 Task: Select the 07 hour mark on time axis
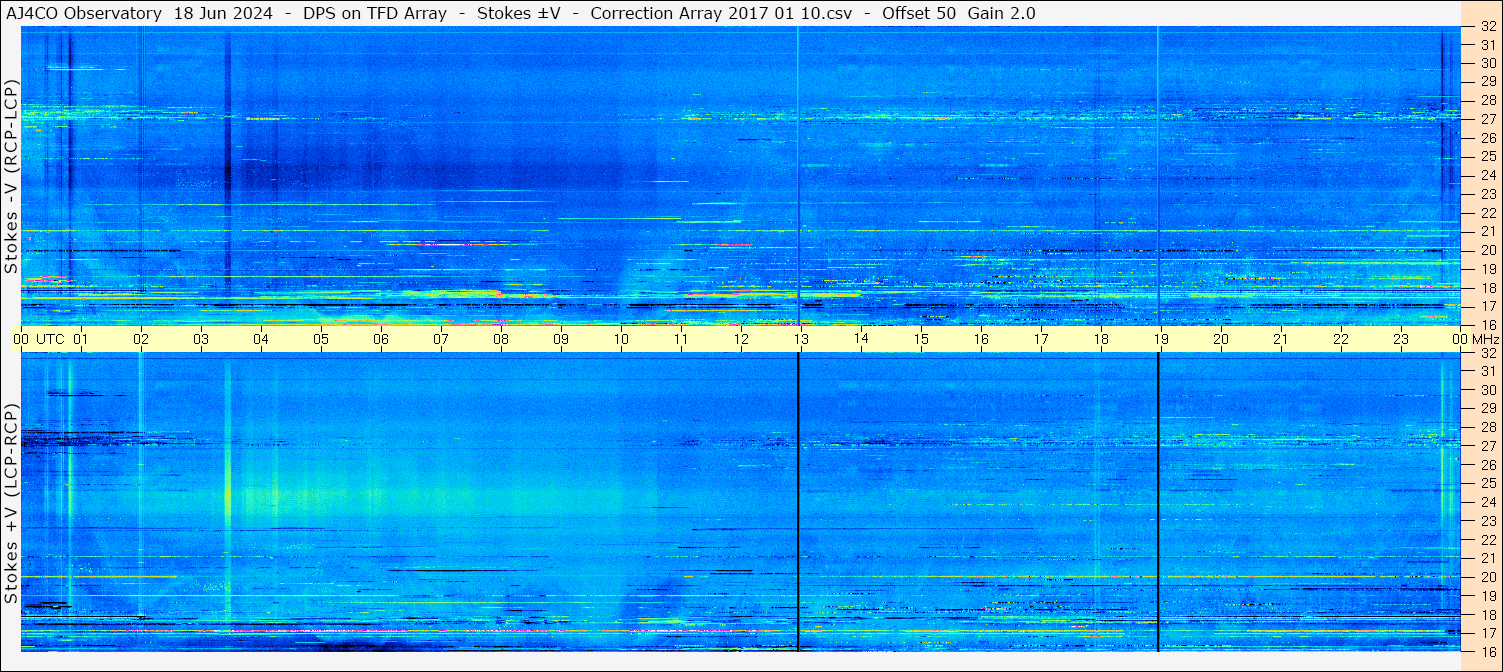pyautogui.click(x=441, y=339)
